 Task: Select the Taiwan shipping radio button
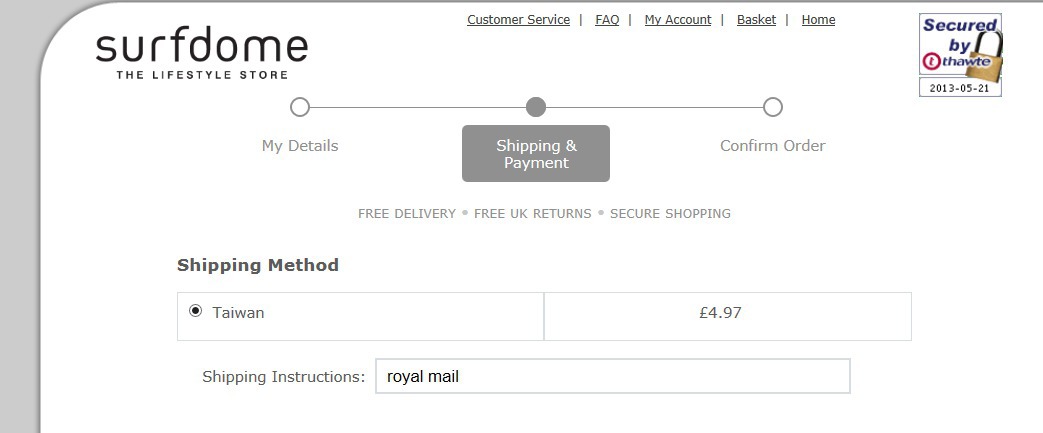[x=196, y=311]
